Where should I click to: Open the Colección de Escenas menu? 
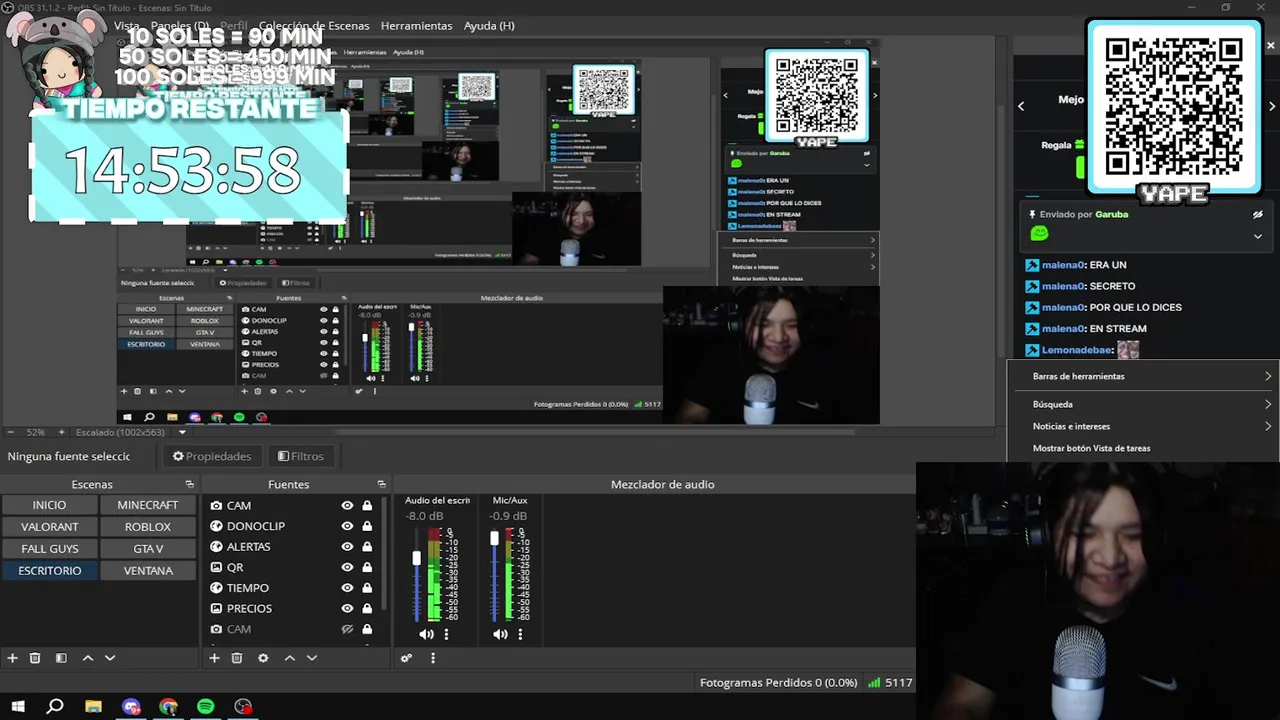tap(314, 25)
